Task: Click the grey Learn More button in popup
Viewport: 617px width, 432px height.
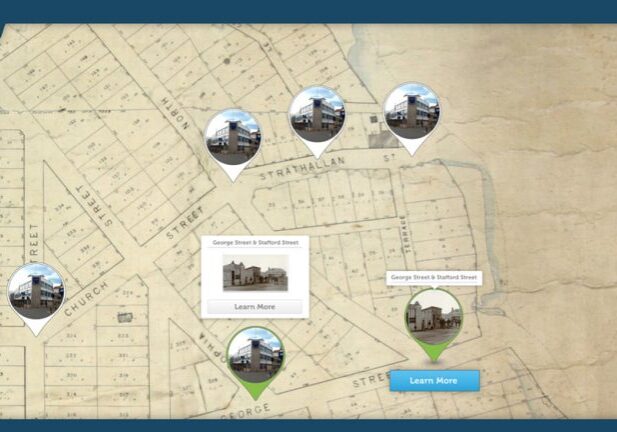Action: tap(255, 306)
